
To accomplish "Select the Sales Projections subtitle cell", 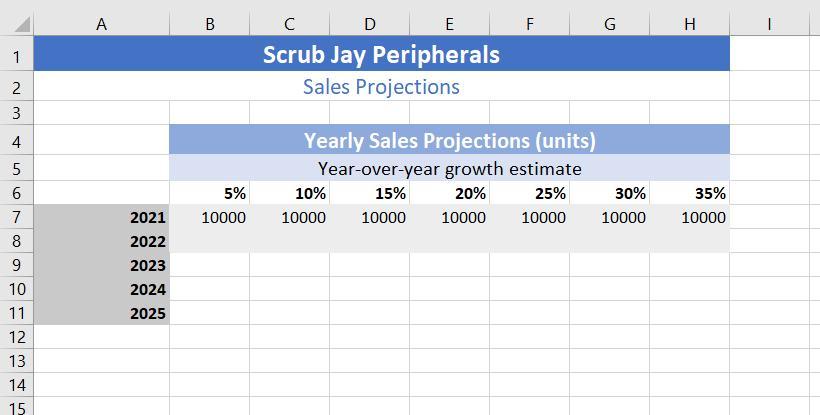I will coord(381,87).
